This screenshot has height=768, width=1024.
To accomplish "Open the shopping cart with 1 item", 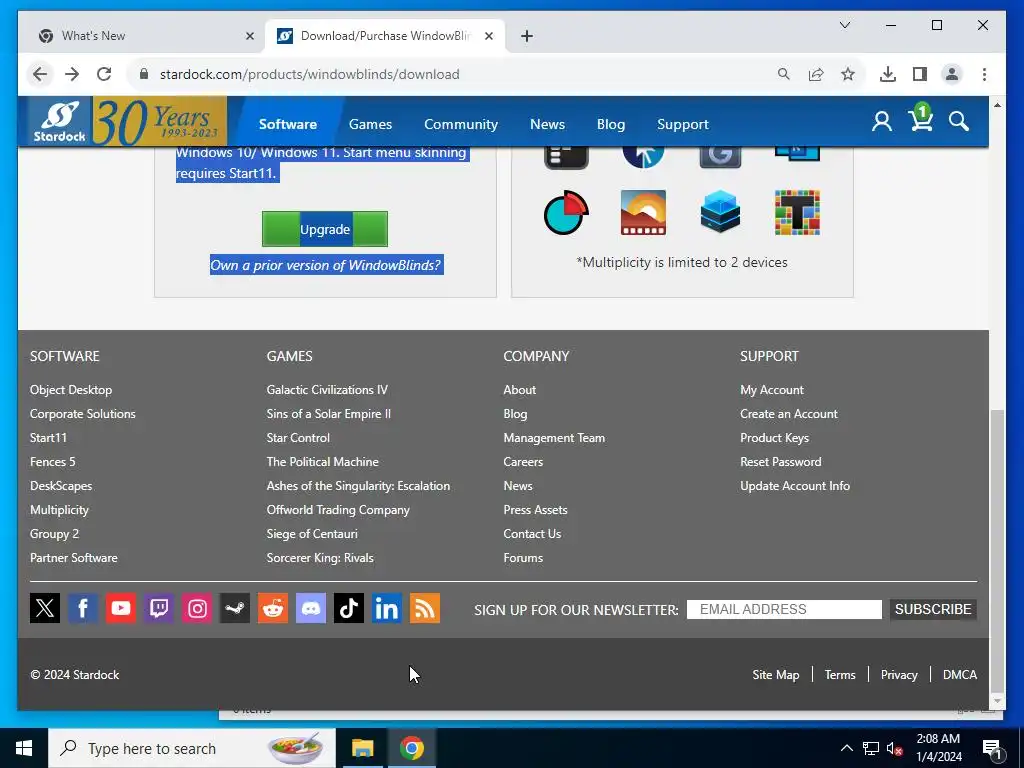I will coord(921,118).
